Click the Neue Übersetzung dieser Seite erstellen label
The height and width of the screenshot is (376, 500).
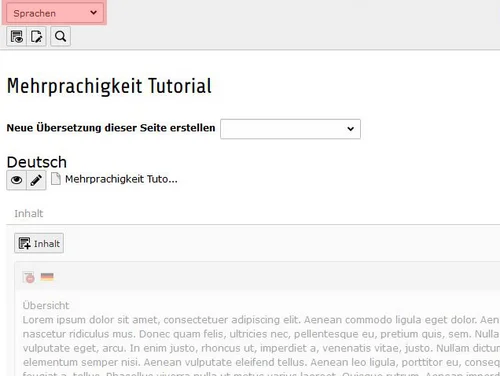(111, 128)
